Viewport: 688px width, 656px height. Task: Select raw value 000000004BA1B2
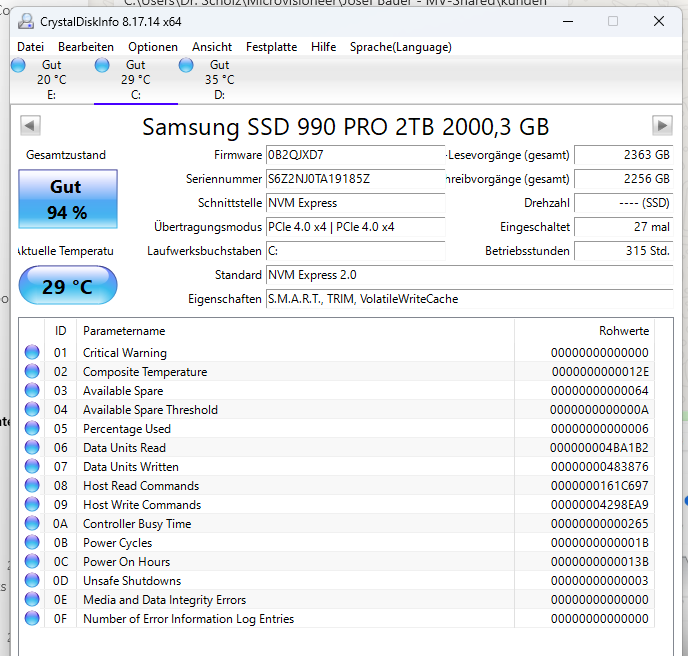(599, 448)
